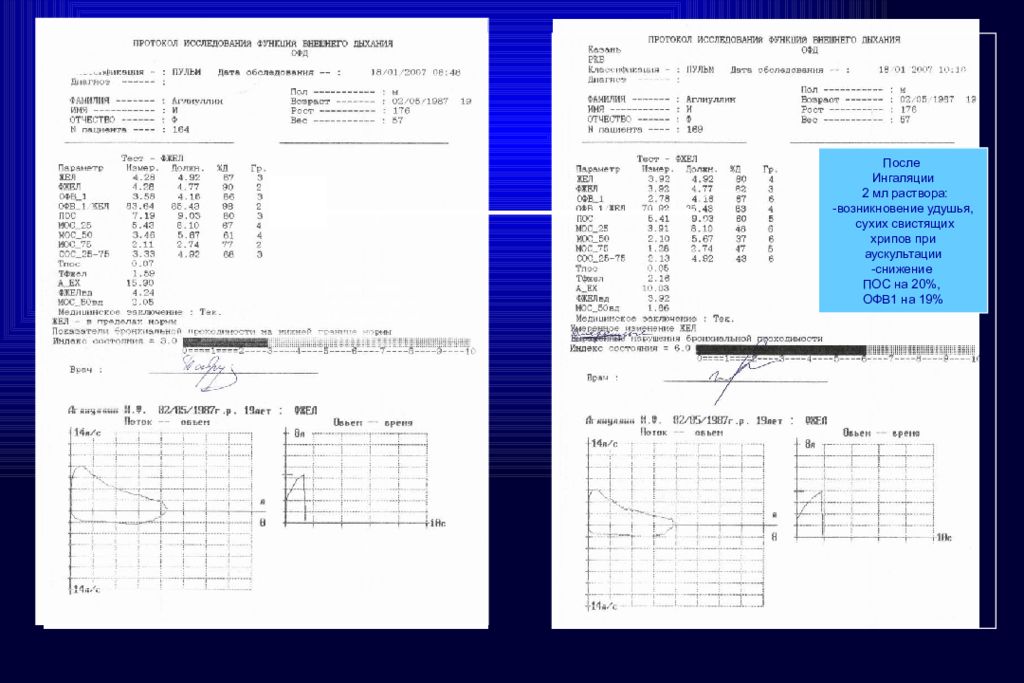Click 'ЖЕЛ - в пределах нормы' conclusion line
The image size is (1024, 683).
(114, 322)
